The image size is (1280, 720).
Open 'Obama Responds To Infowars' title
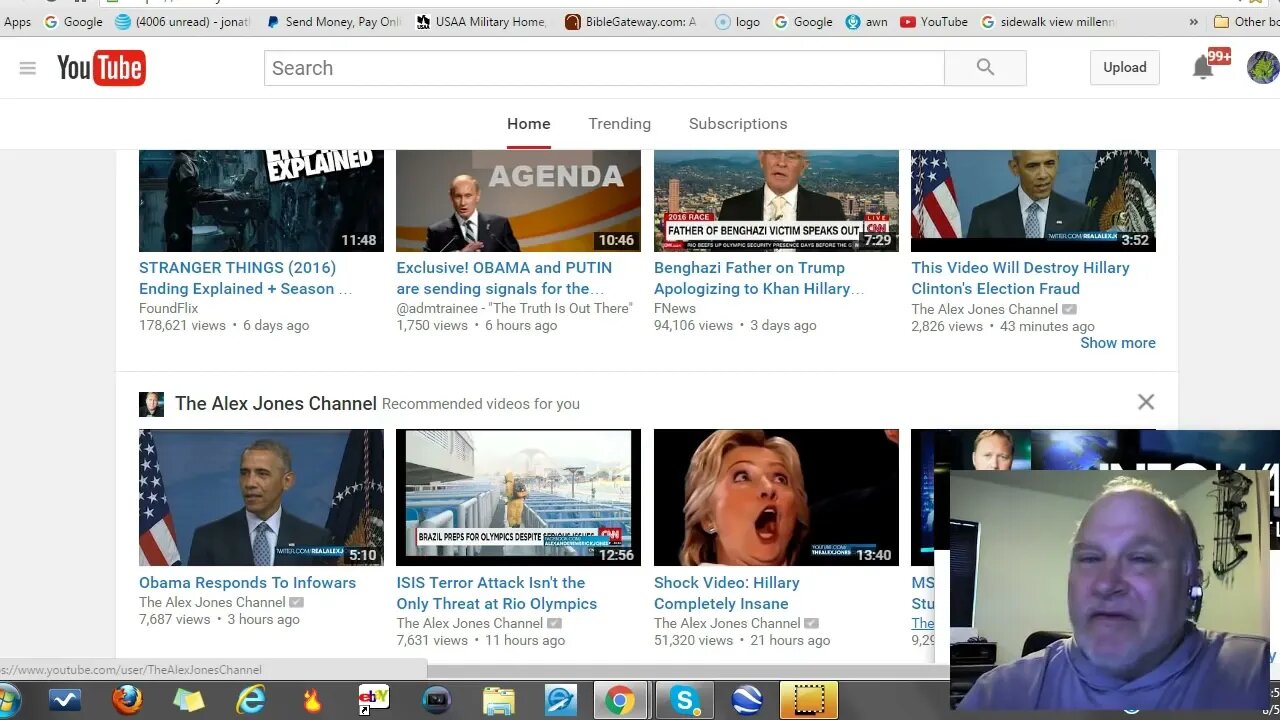click(x=247, y=583)
